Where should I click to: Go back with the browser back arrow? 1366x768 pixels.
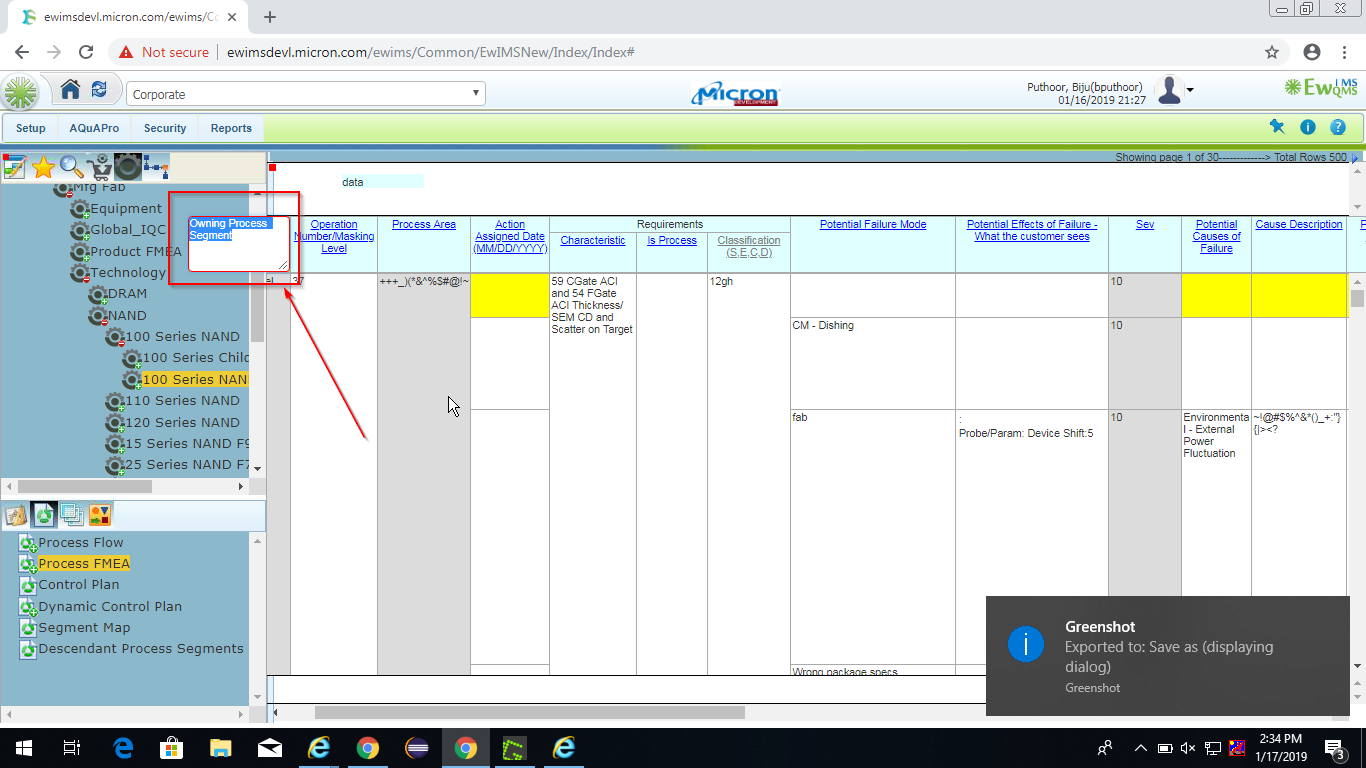(22, 52)
